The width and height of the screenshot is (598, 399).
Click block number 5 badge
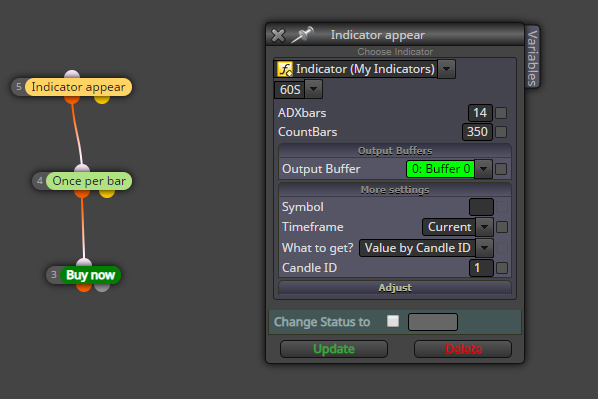[19, 87]
